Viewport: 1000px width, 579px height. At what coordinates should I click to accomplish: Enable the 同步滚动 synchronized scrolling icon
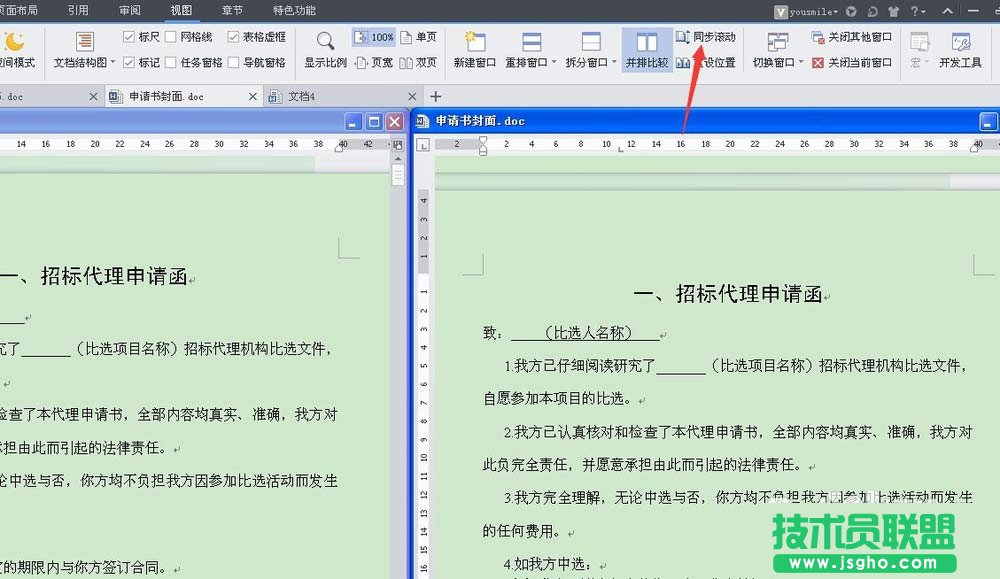click(x=707, y=37)
